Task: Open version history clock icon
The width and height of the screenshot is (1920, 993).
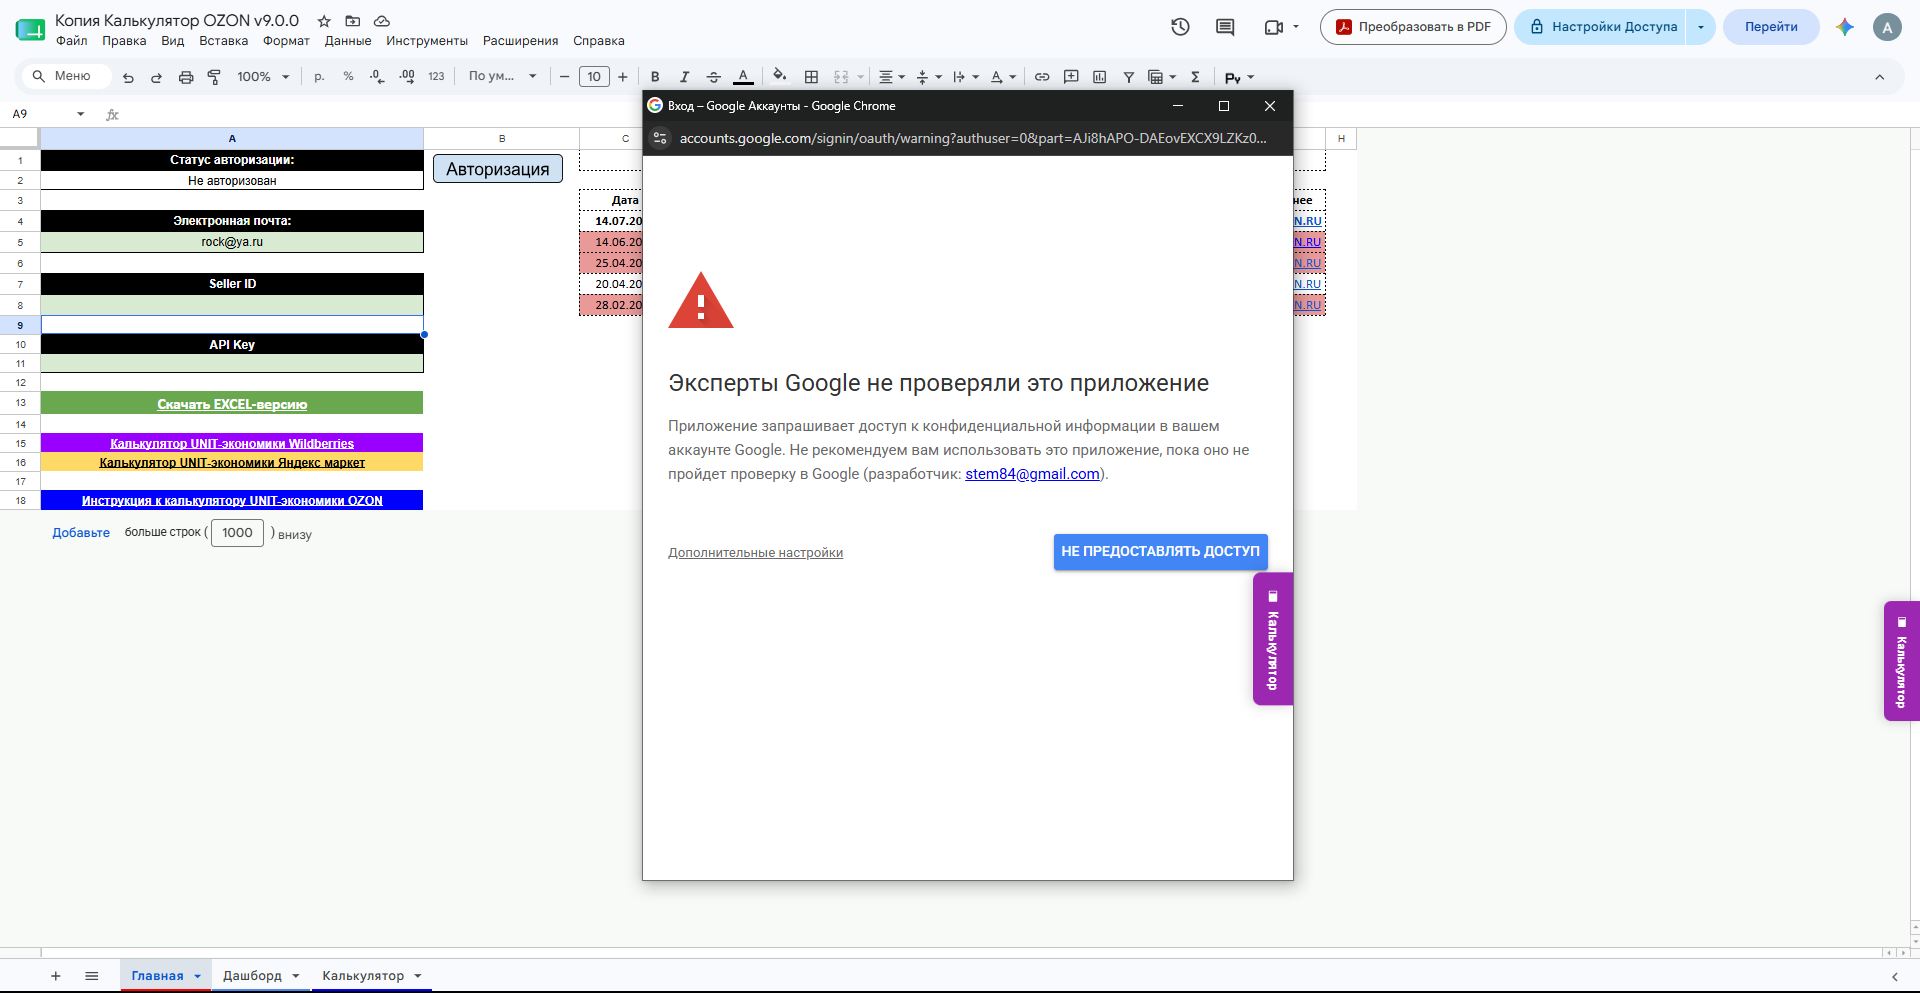Action: pyautogui.click(x=1180, y=27)
